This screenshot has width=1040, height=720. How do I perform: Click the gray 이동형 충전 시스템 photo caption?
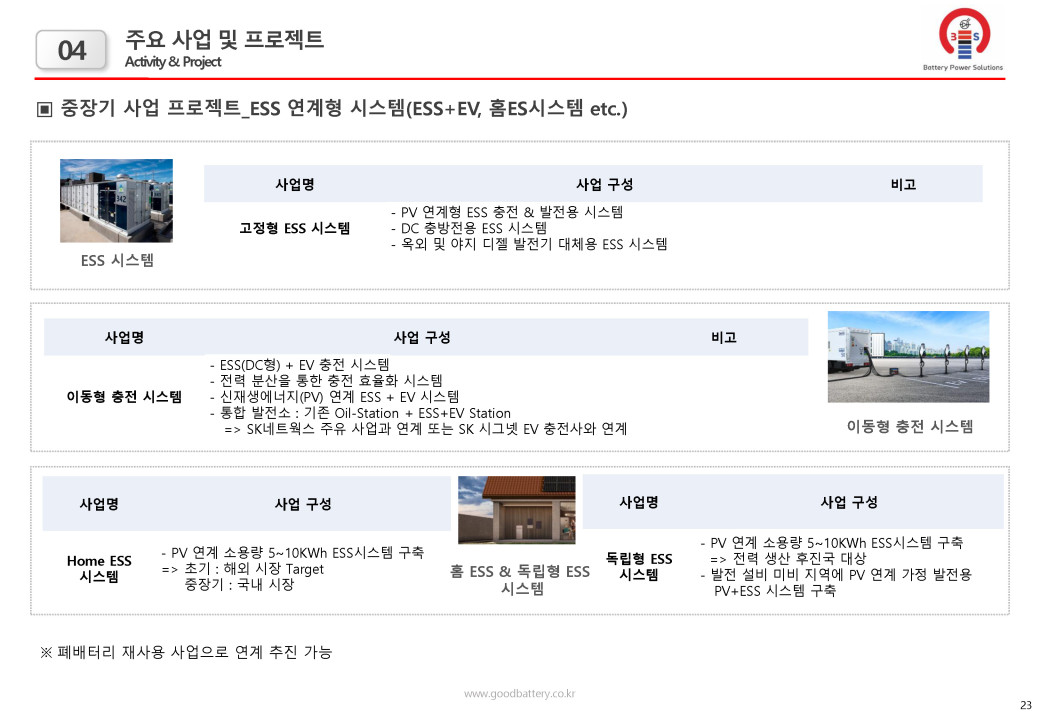[909, 427]
